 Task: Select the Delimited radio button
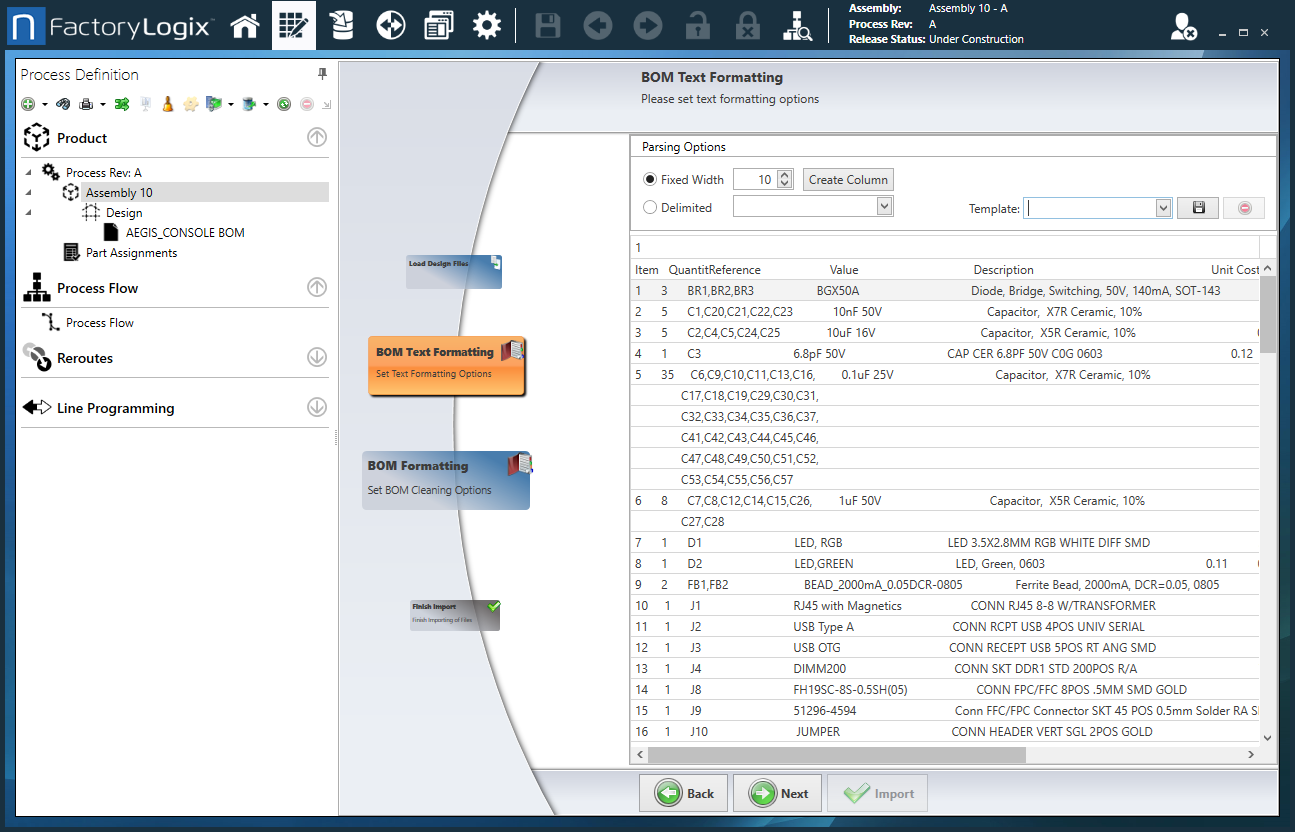pos(651,208)
